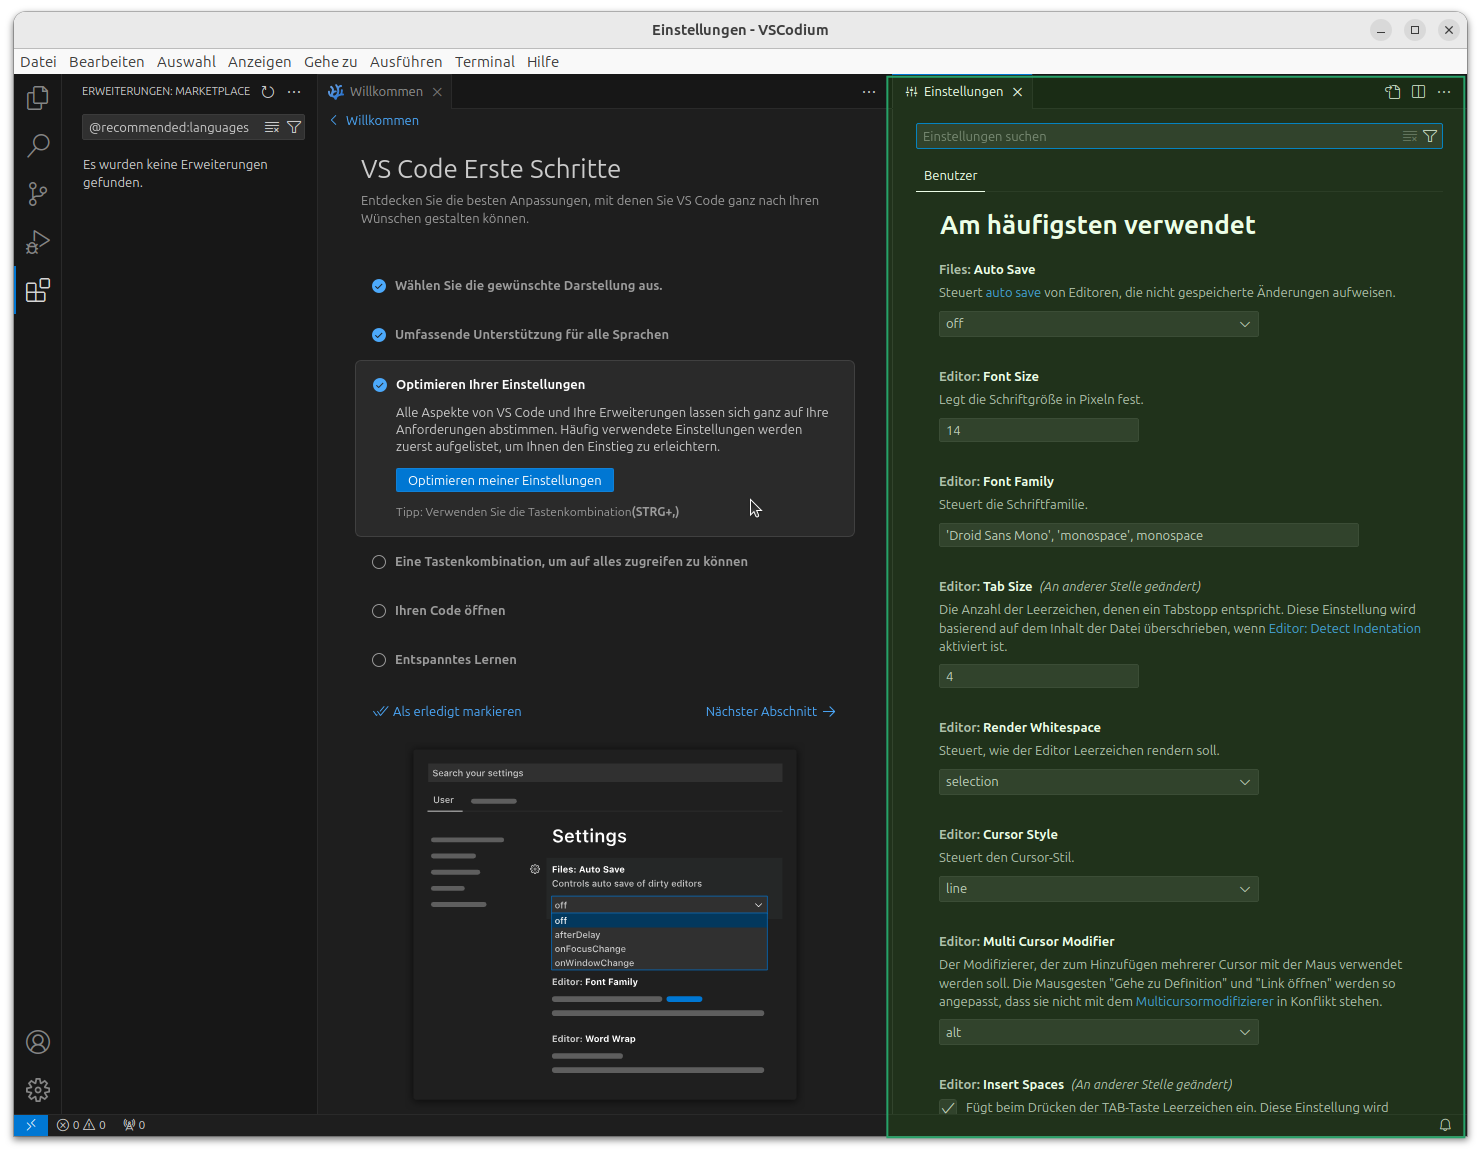
Task: Open the Search view icon
Action: (38, 146)
